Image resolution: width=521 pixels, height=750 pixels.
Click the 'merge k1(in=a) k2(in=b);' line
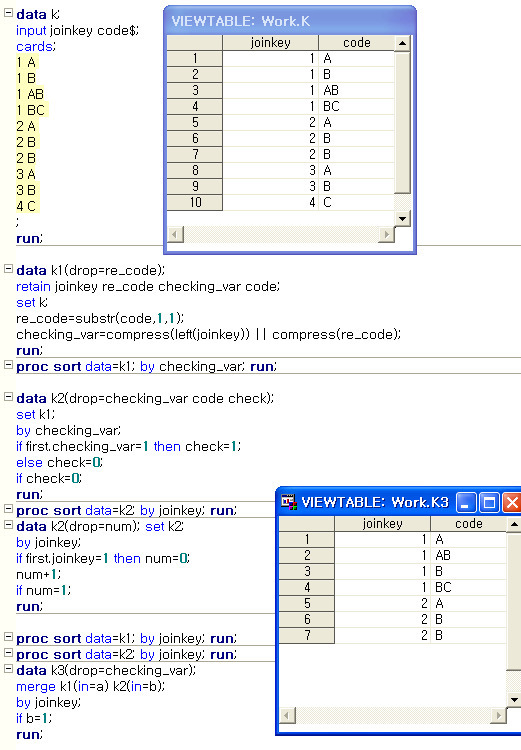pos(90,686)
